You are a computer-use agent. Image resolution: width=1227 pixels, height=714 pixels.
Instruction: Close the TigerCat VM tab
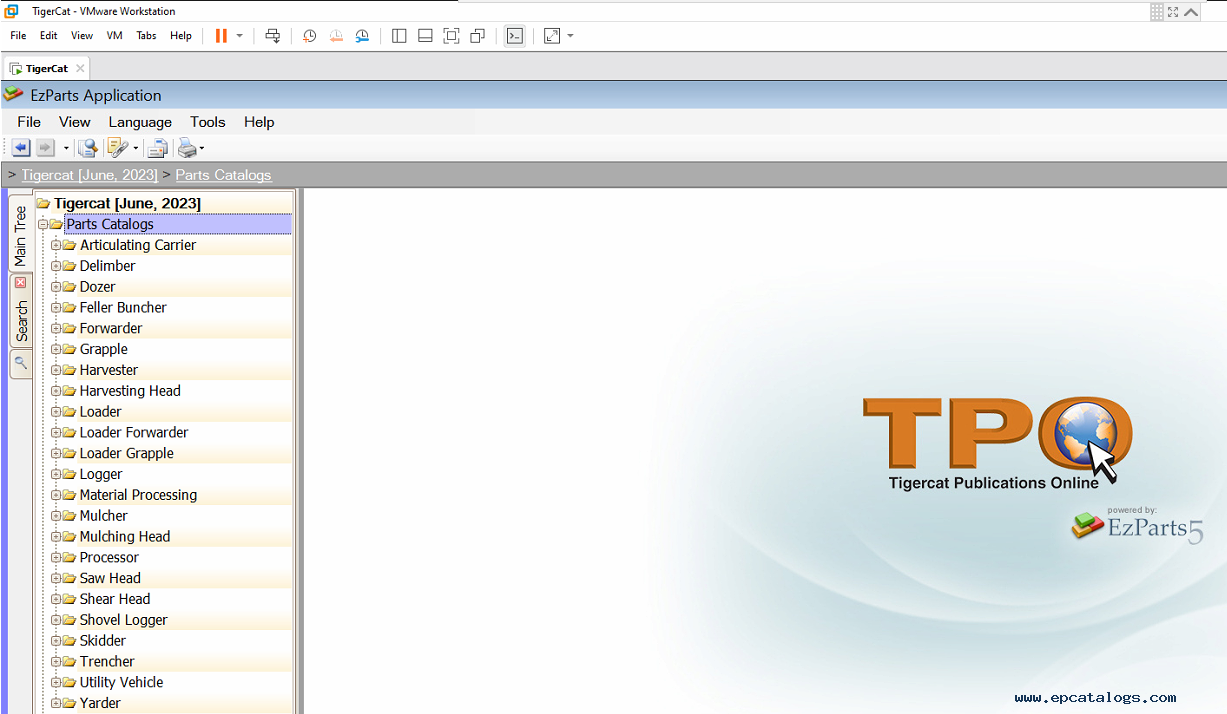coord(80,69)
